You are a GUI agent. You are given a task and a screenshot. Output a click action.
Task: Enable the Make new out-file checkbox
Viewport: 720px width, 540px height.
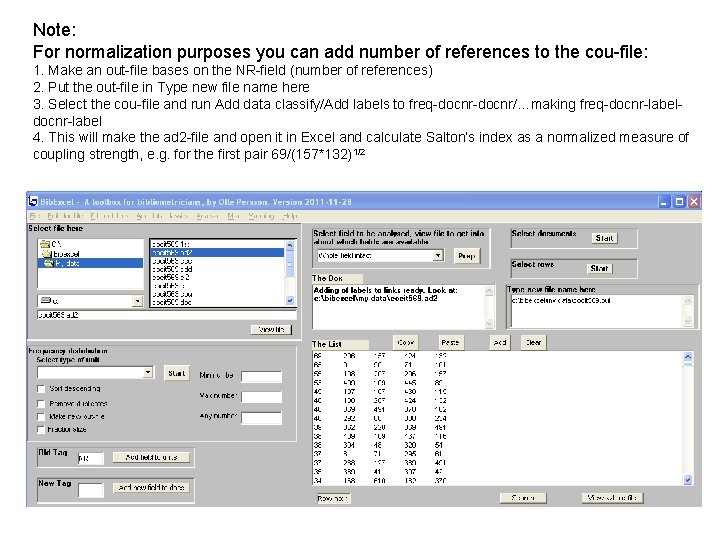(41, 416)
